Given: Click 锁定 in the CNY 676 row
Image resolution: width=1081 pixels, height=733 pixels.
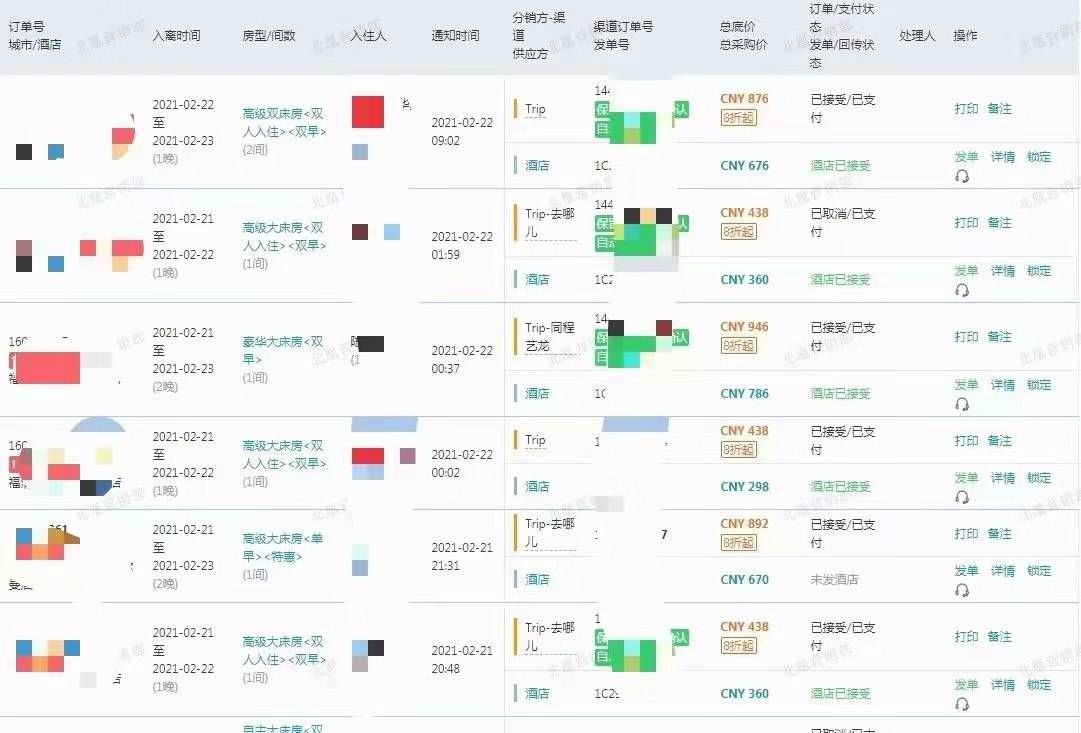Looking at the screenshot, I should pos(1038,157).
